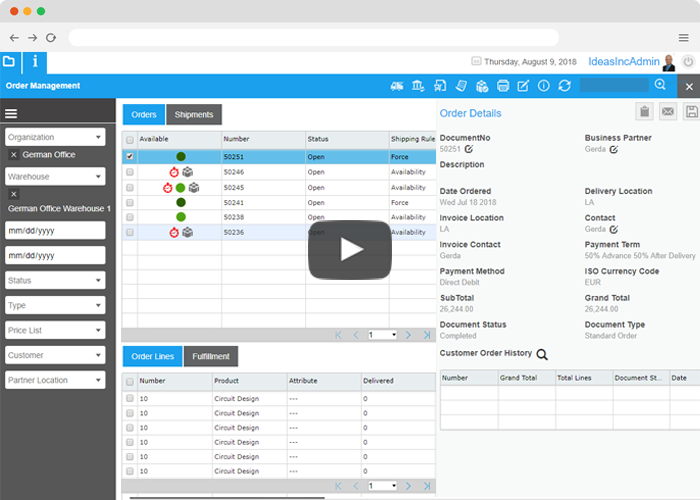
Task: Uncheck the checkbox for order 50251
Action: (x=130, y=156)
